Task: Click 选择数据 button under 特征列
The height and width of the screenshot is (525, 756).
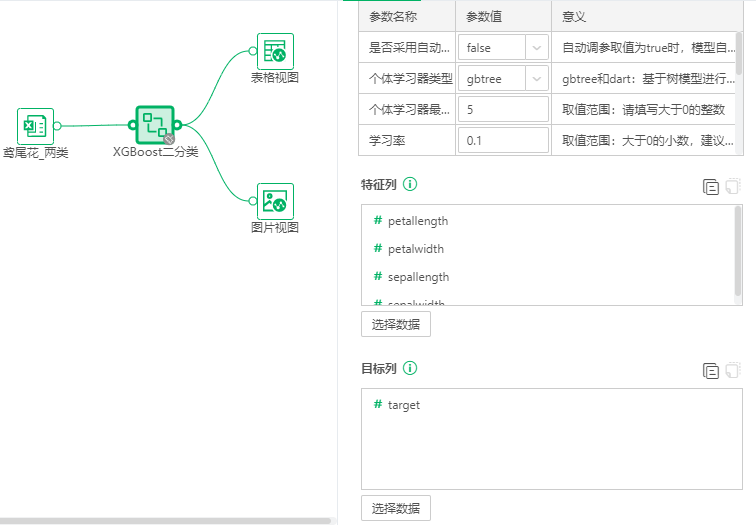Action: coord(396,324)
